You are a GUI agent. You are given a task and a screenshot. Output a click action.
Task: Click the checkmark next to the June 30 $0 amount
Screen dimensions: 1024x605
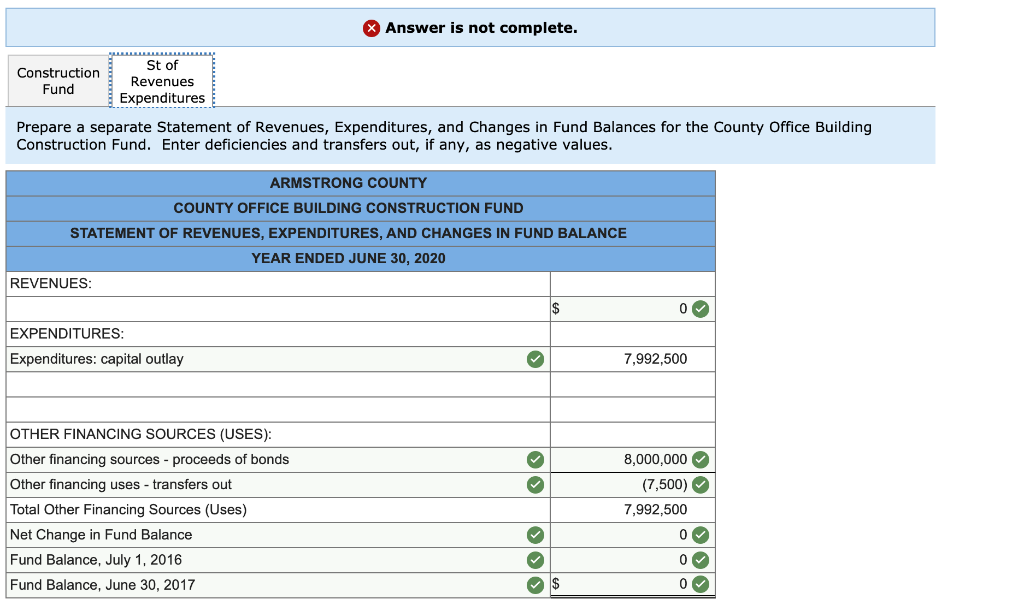(699, 584)
